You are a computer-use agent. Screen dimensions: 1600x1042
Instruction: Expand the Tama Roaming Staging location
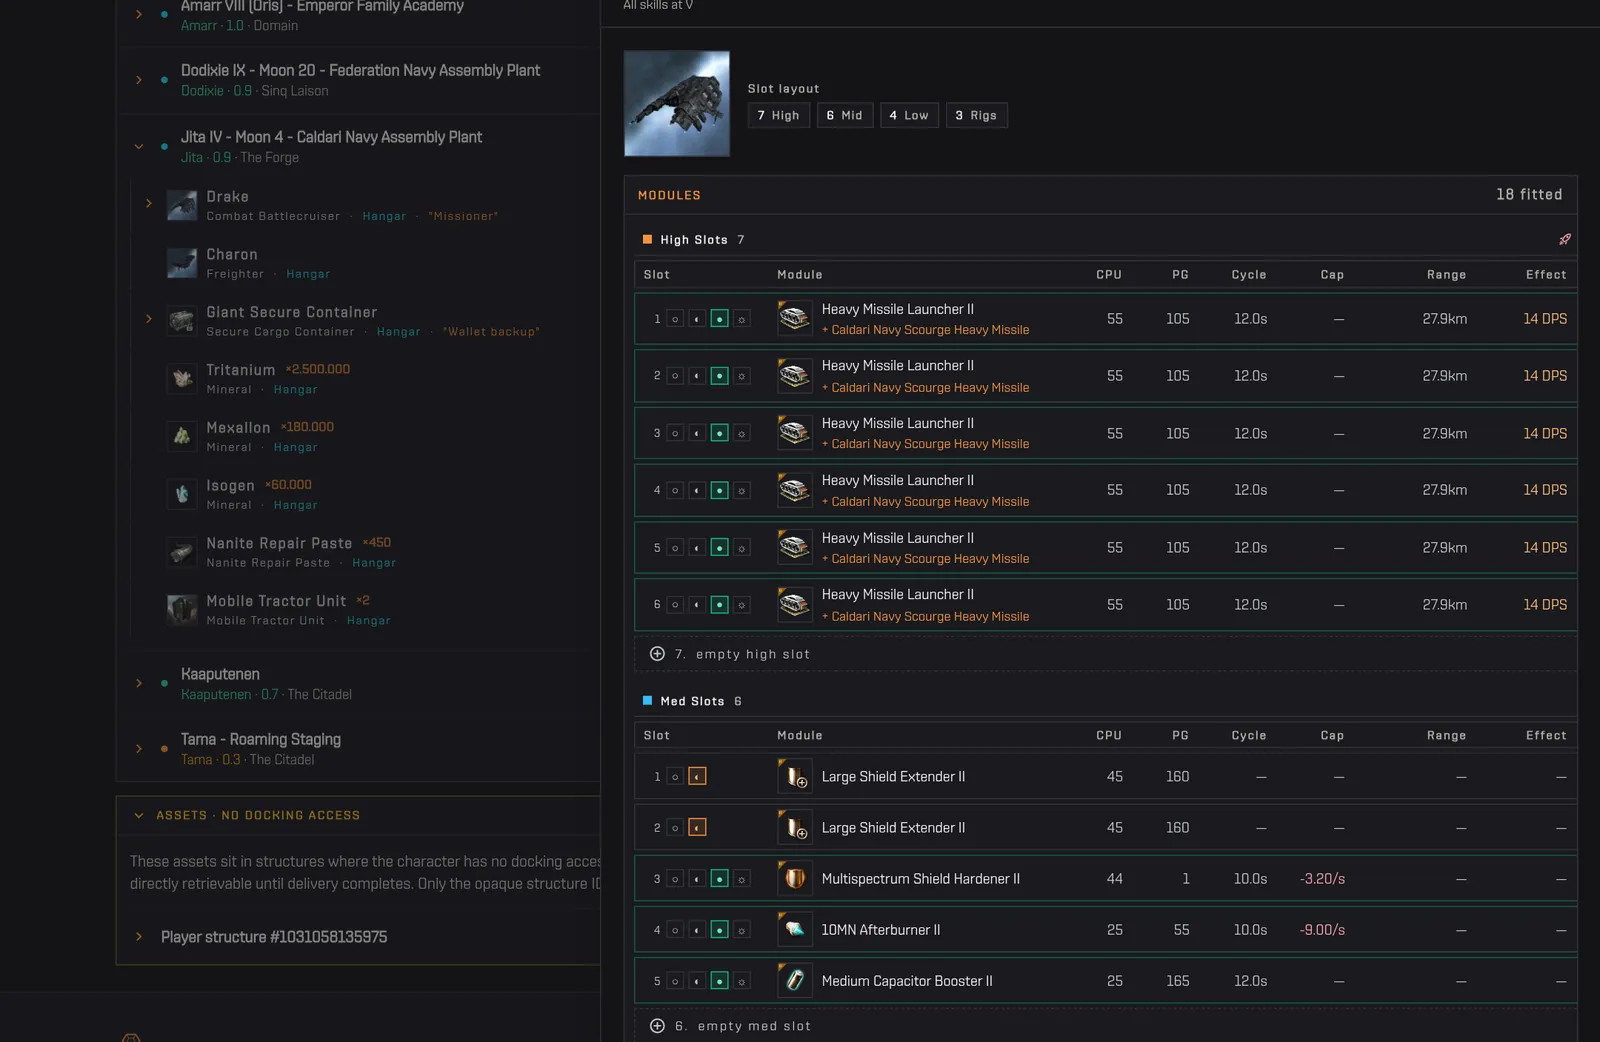139,748
